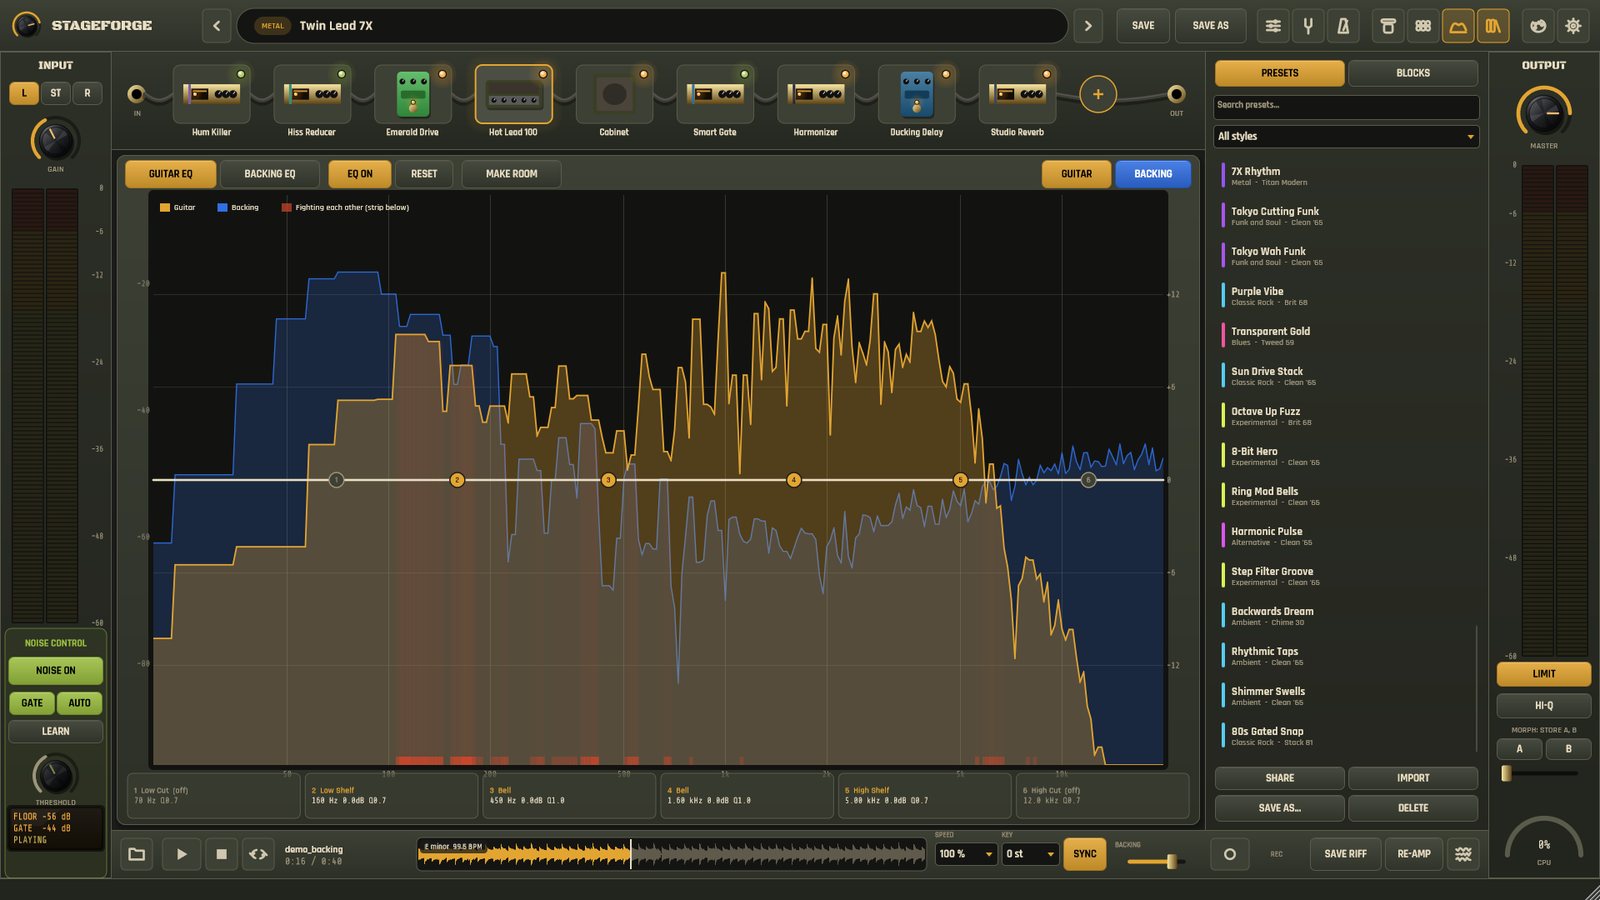Toggle the GATE mode button
This screenshot has width=1600, height=900.
pos(32,703)
